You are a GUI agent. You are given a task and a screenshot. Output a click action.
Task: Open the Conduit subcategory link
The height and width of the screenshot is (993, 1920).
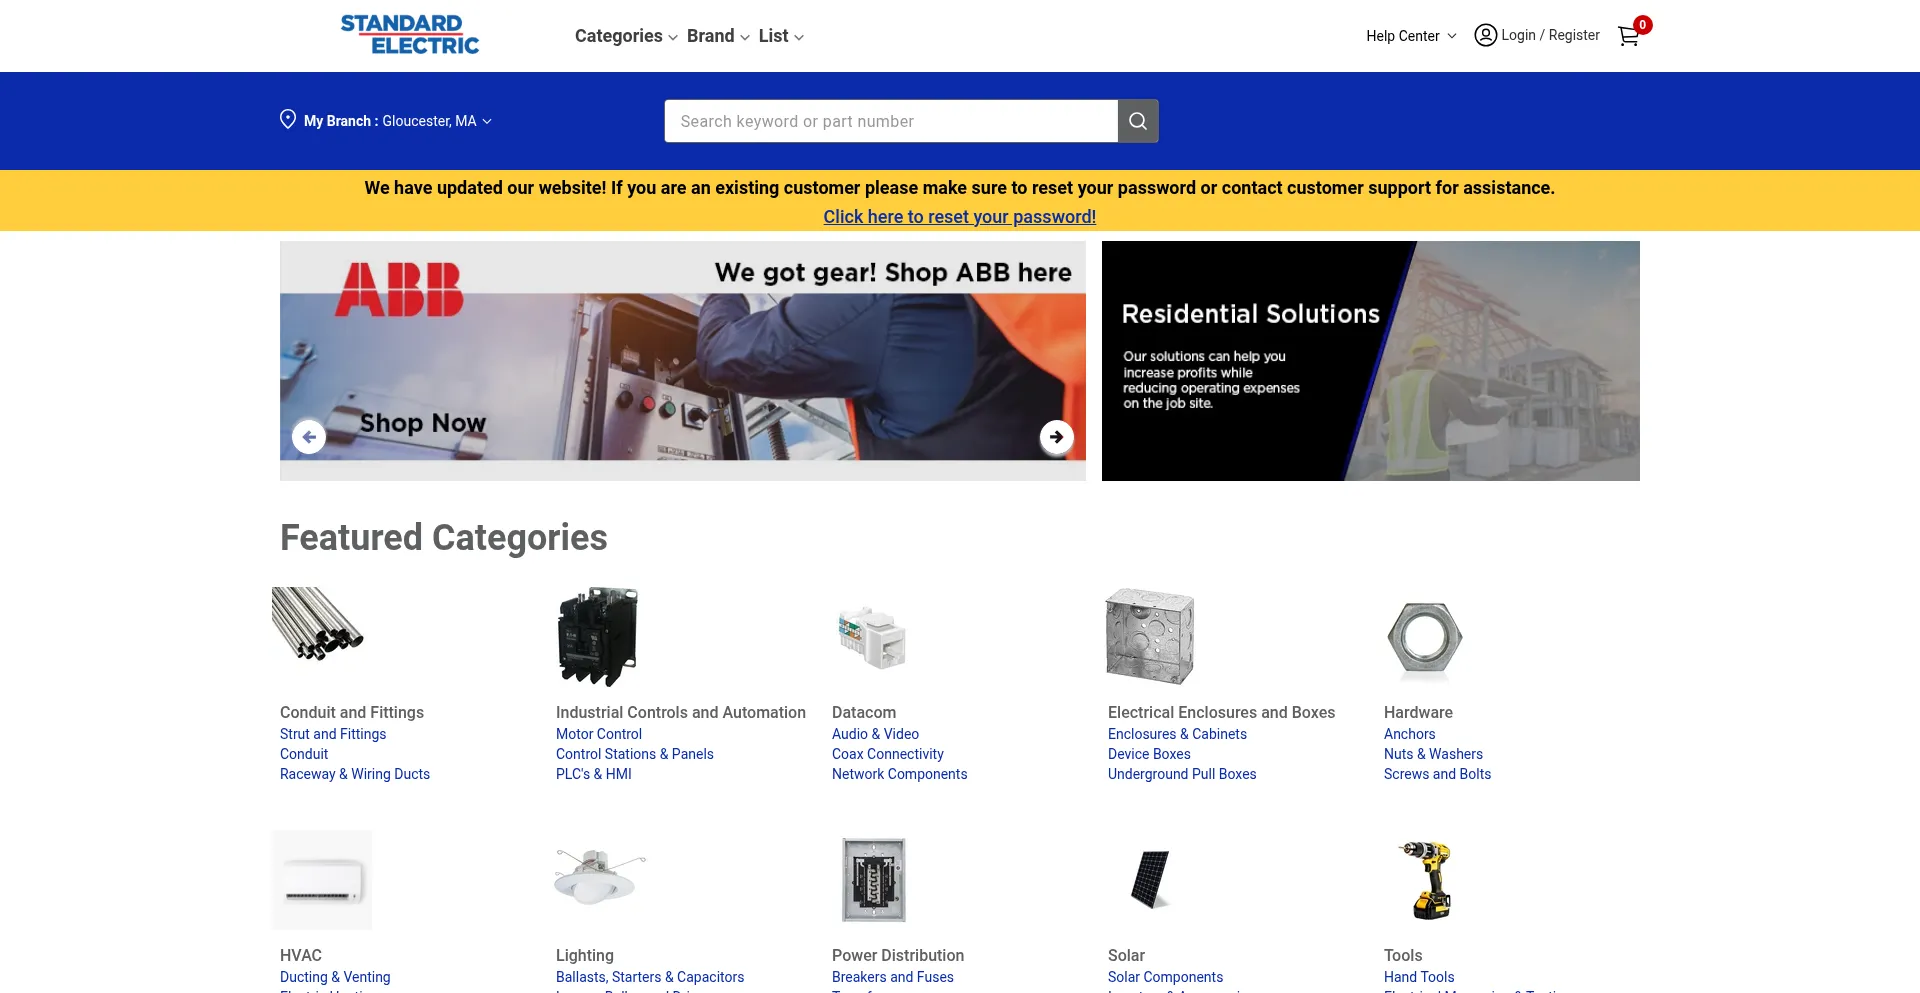click(304, 754)
